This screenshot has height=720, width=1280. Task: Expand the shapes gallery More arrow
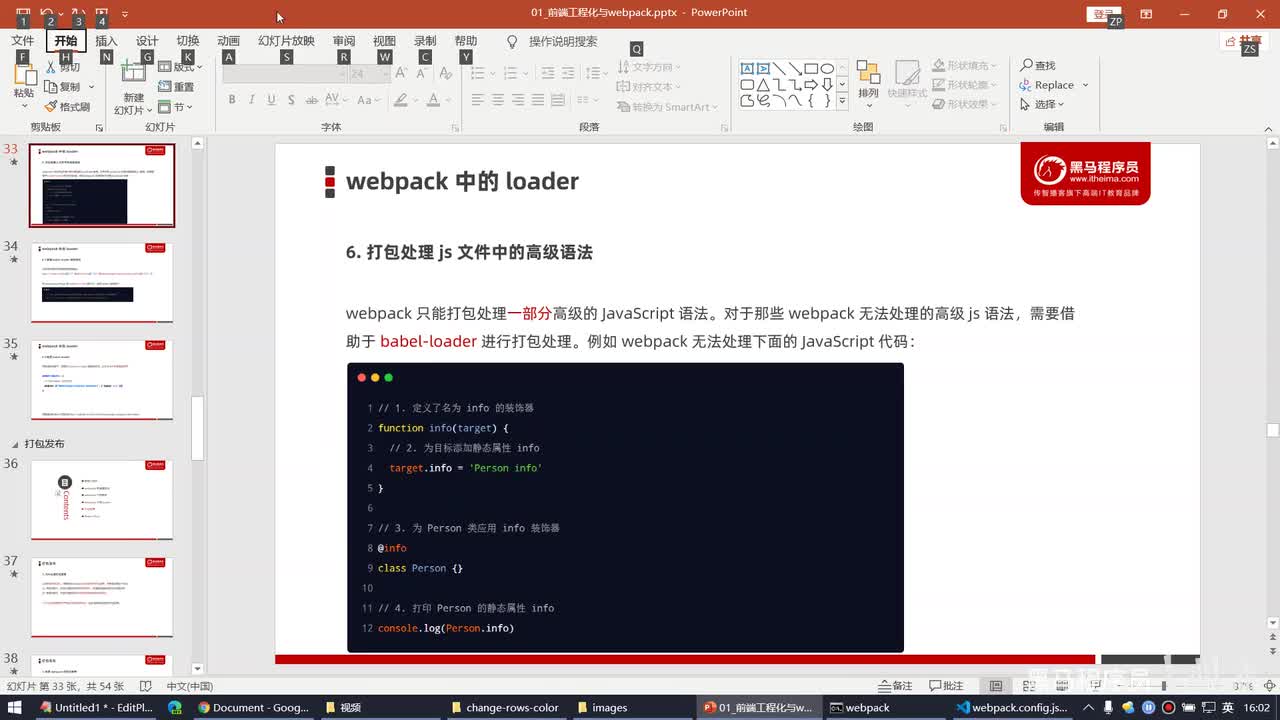click(x=842, y=101)
